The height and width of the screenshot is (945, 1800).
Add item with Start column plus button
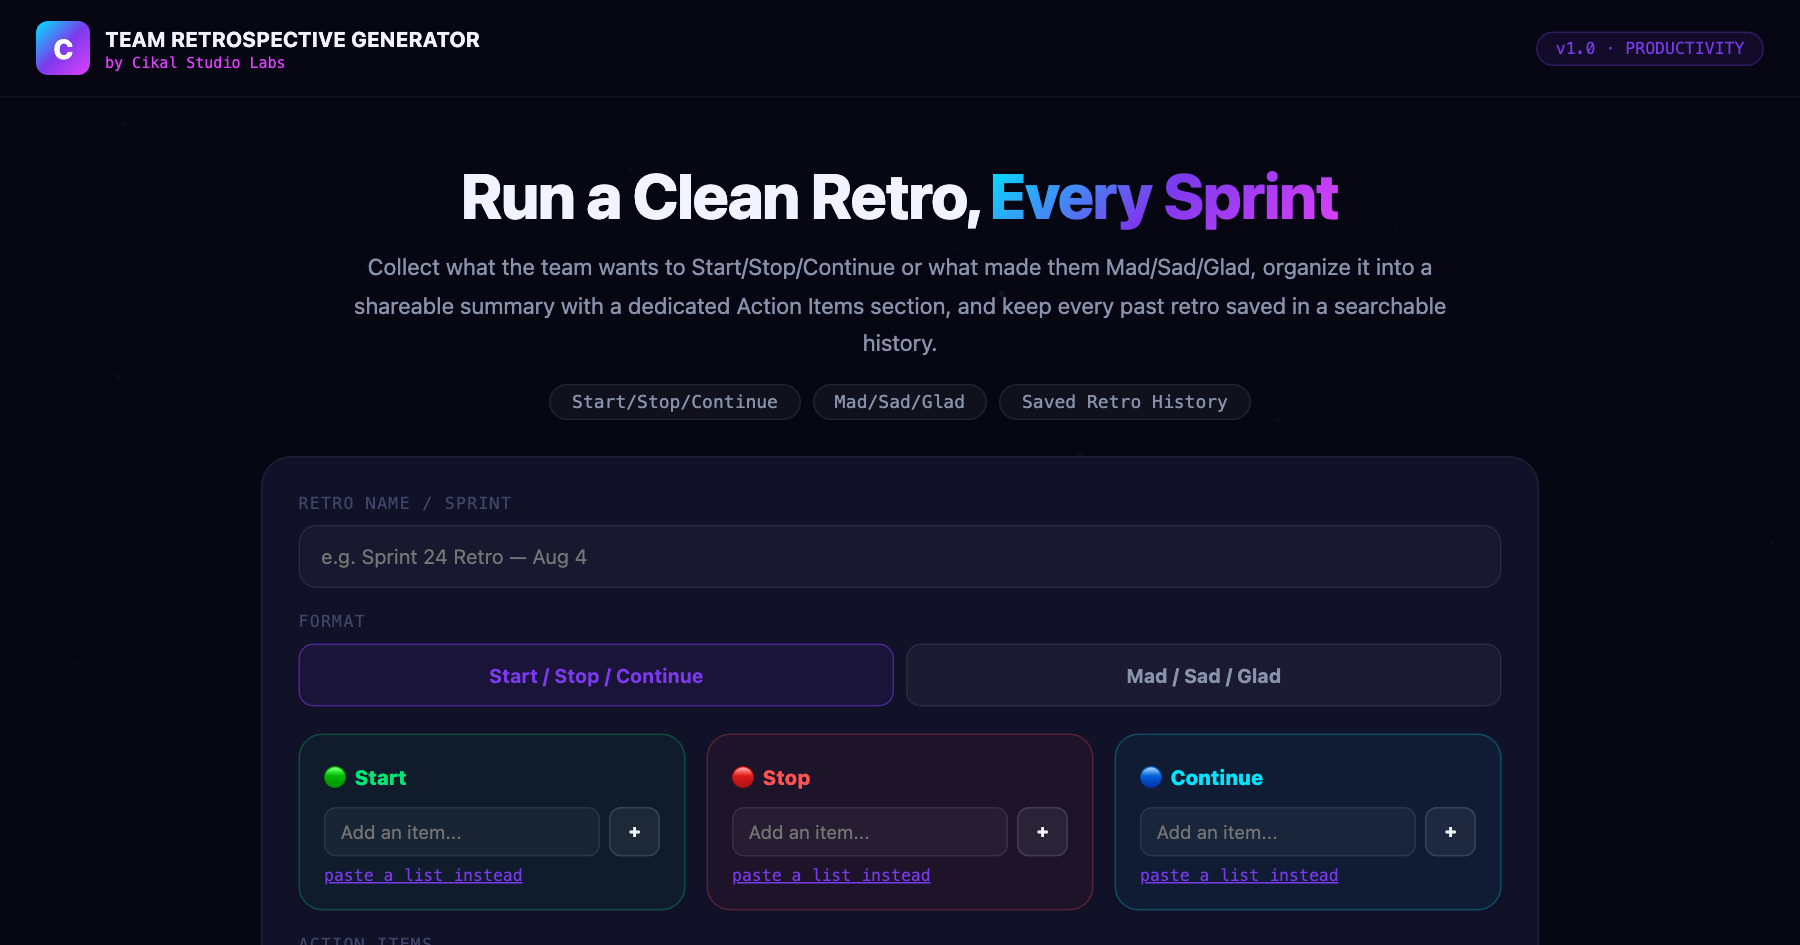(635, 832)
